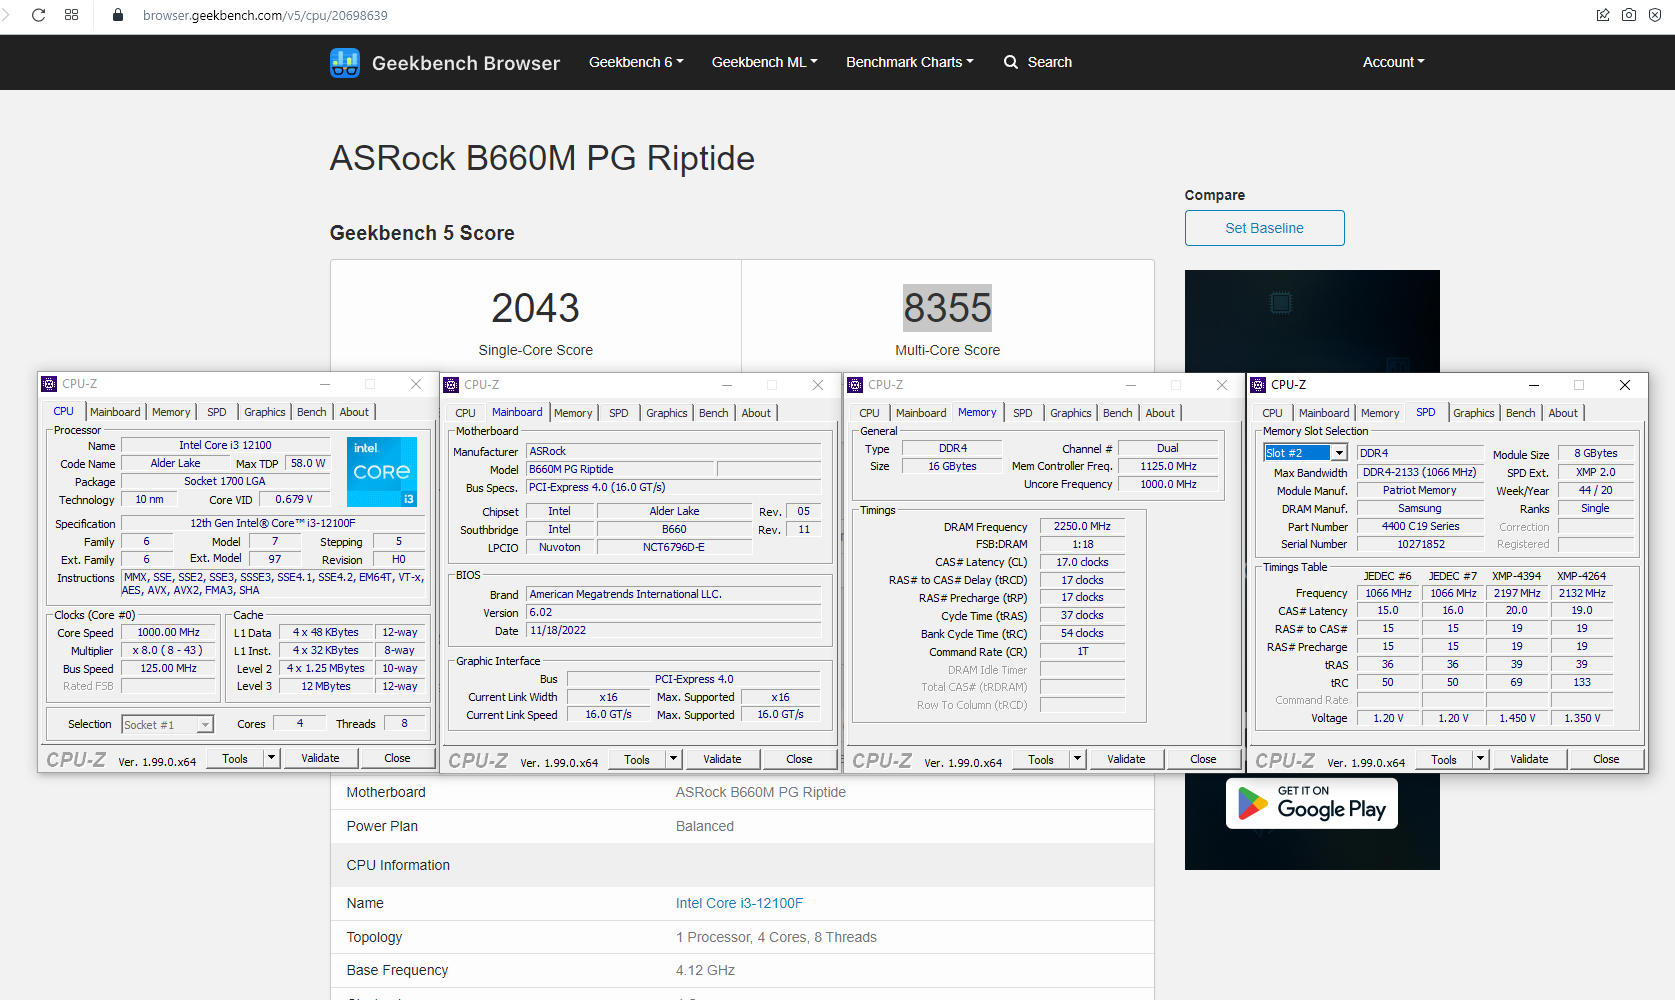Screen dimensions: 1675x1000
Task: Expand the Tools arrow in Mainboard window
Action: click(673, 759)
